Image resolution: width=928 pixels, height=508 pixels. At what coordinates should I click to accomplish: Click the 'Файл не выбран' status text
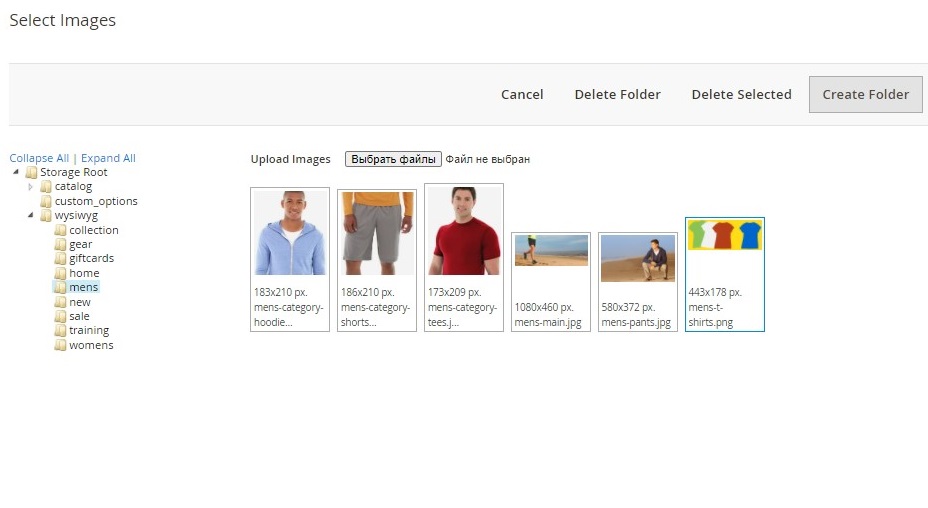[488, 159]
